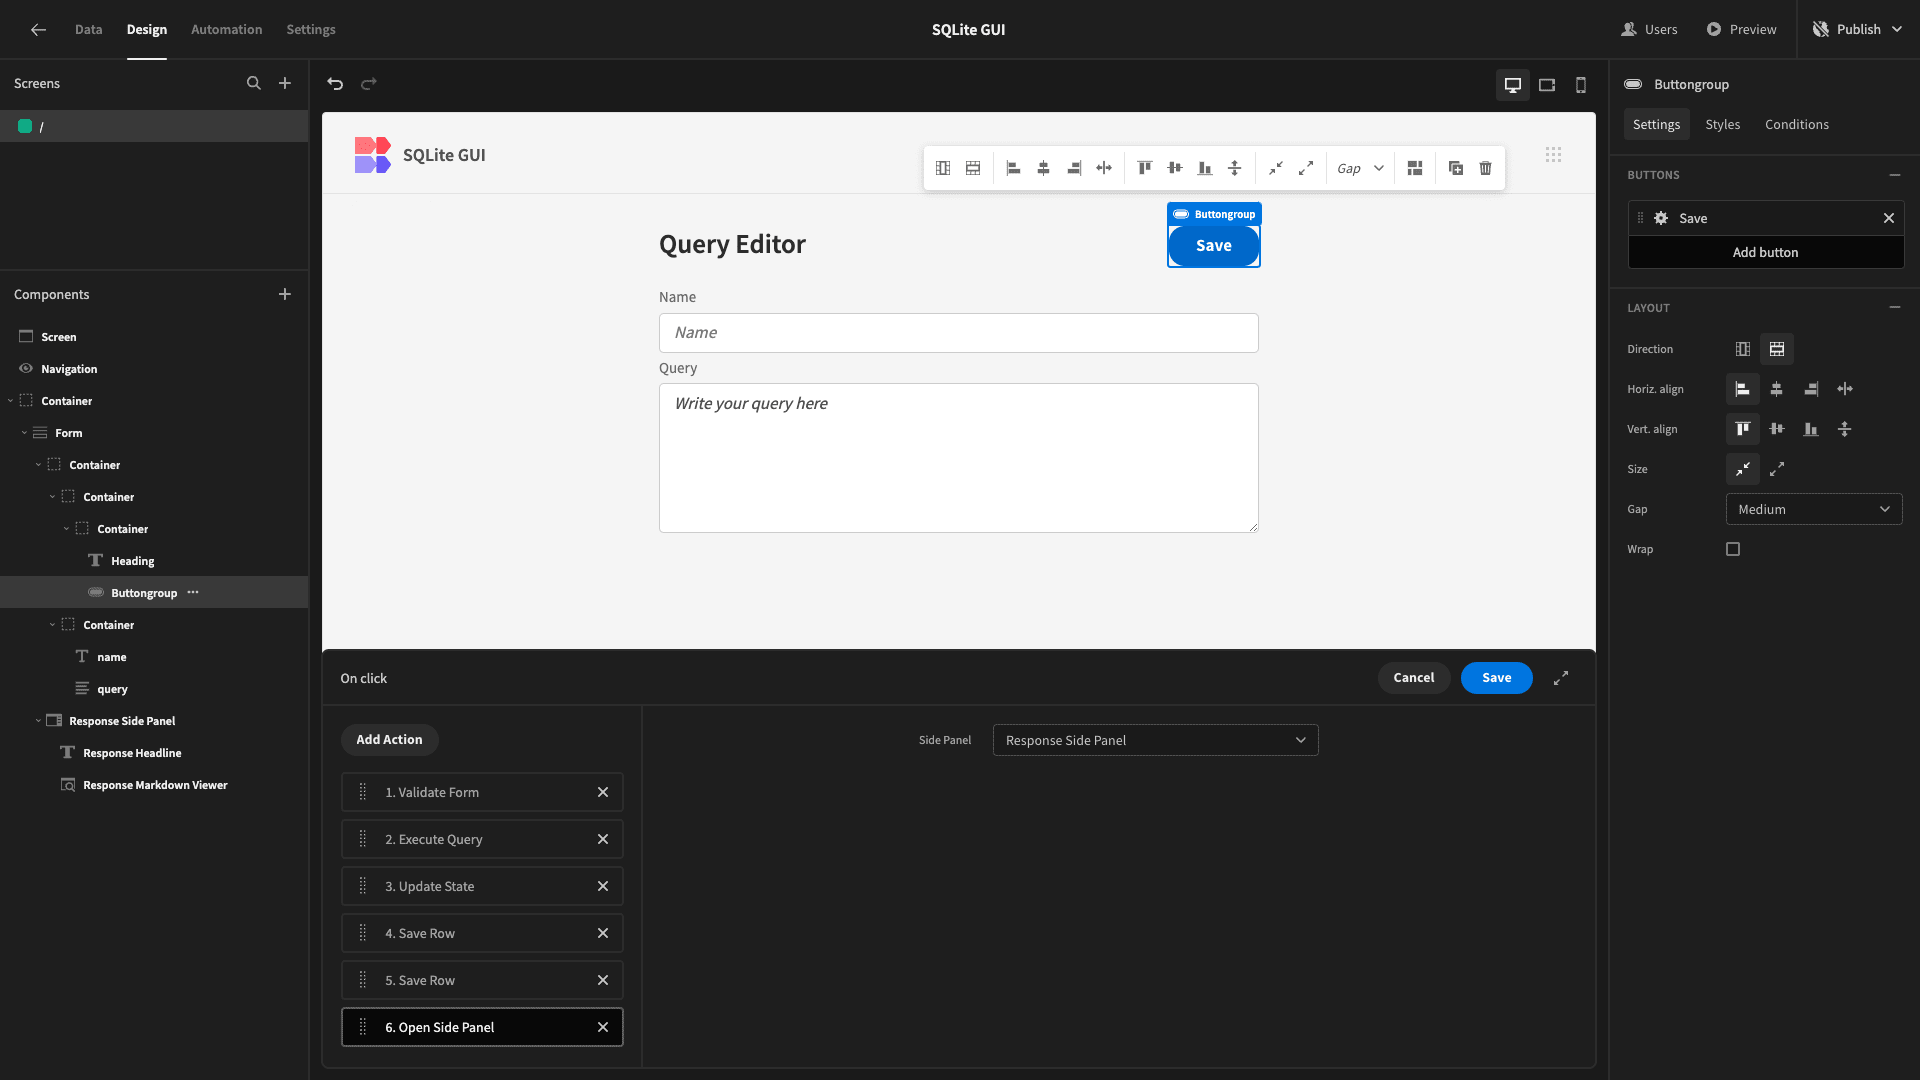Open Buttongroup more options ellipsis
1920x1080 pixels.
(x=193, y=592)
